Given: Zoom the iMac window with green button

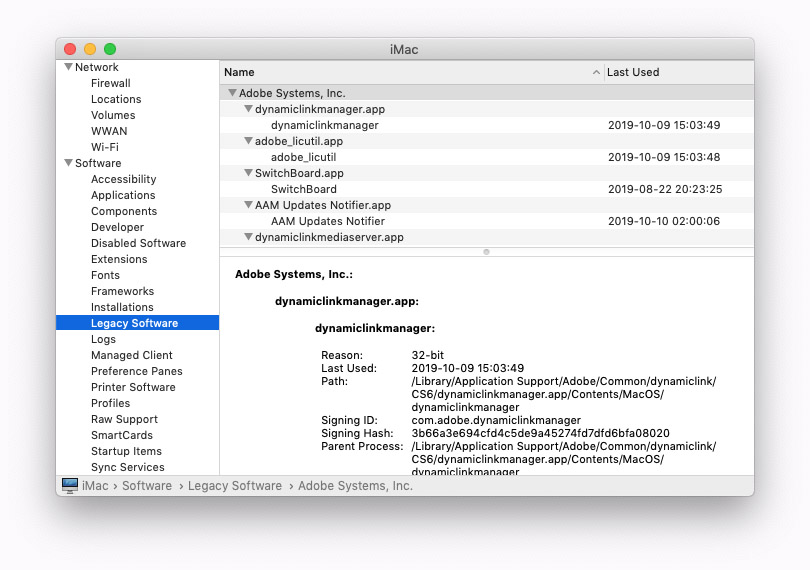Looking at the screenshot, I should point(110,49).
